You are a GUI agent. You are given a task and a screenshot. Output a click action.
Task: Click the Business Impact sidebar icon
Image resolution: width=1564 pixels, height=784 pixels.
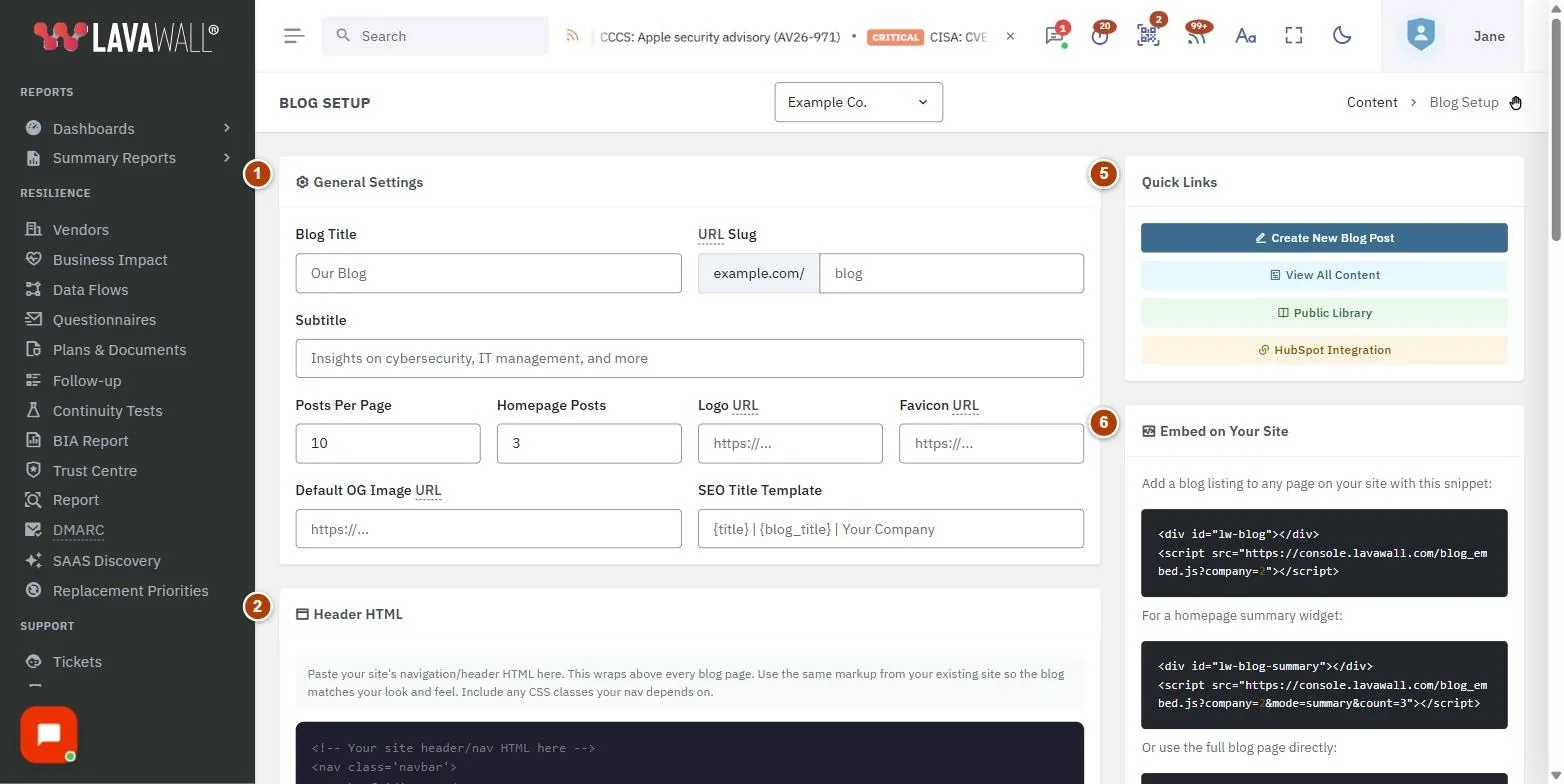coord(34,259)
